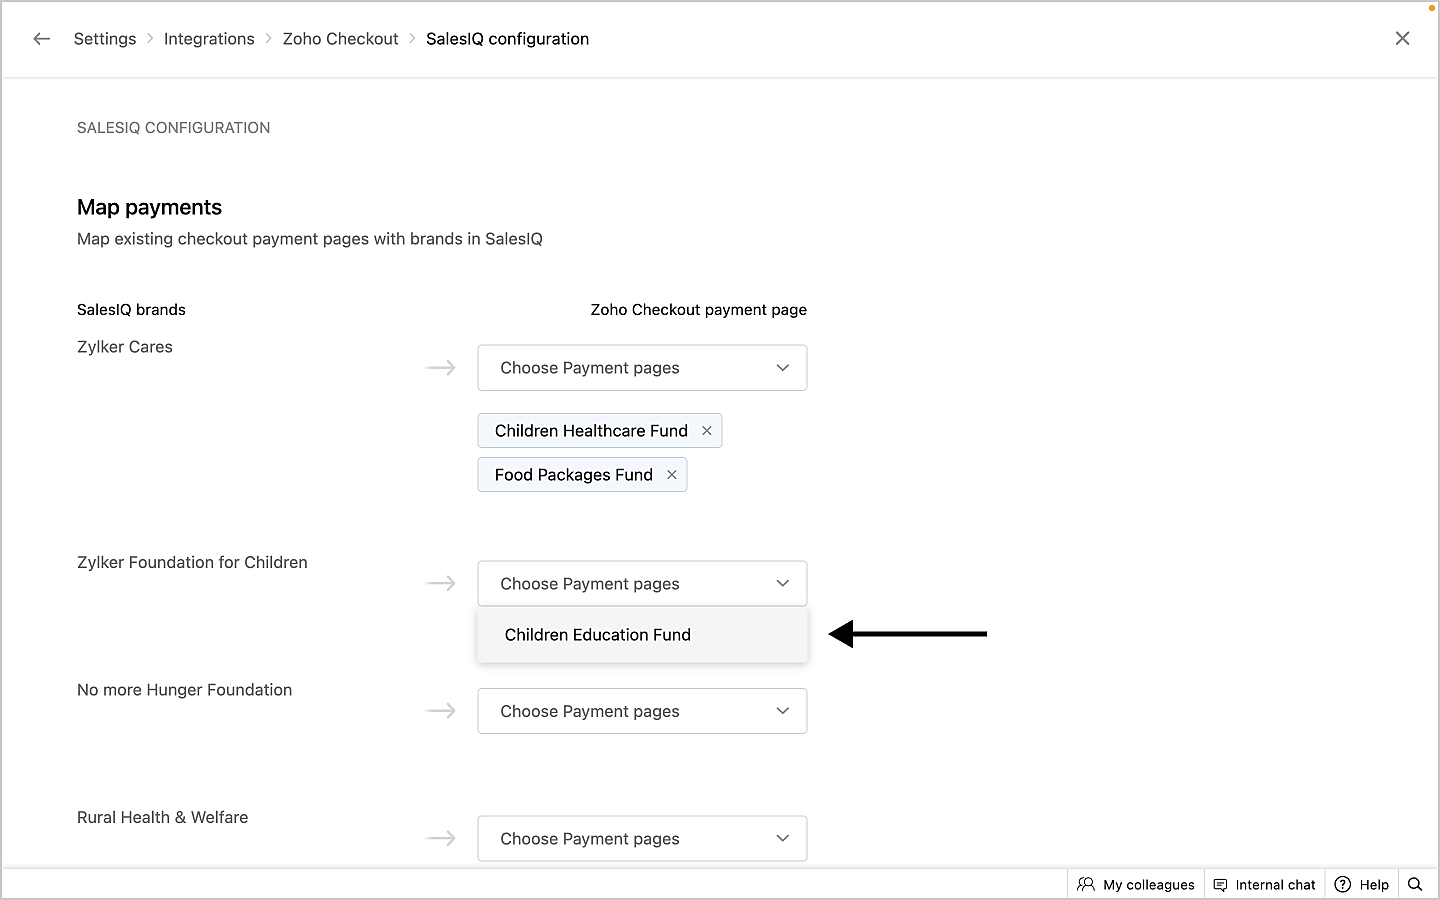Remove Children Healthcare Fund tag

(707, 431)
